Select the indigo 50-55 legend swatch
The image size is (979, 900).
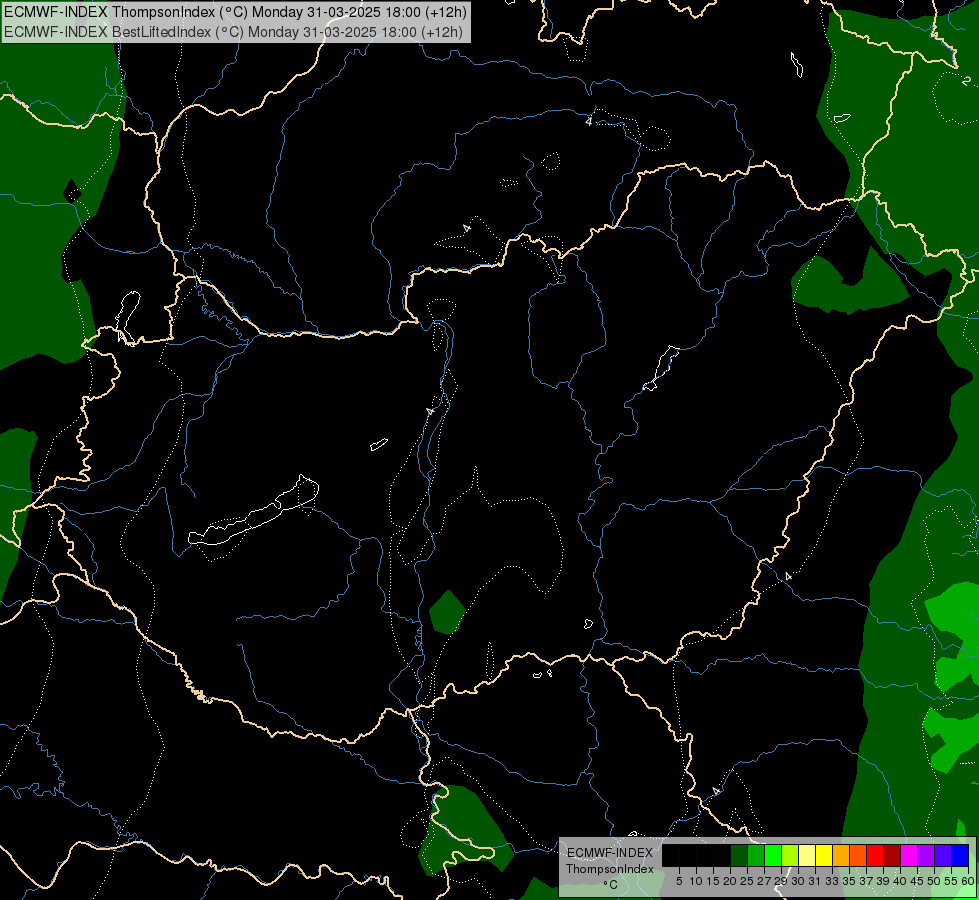coord(943,855)
